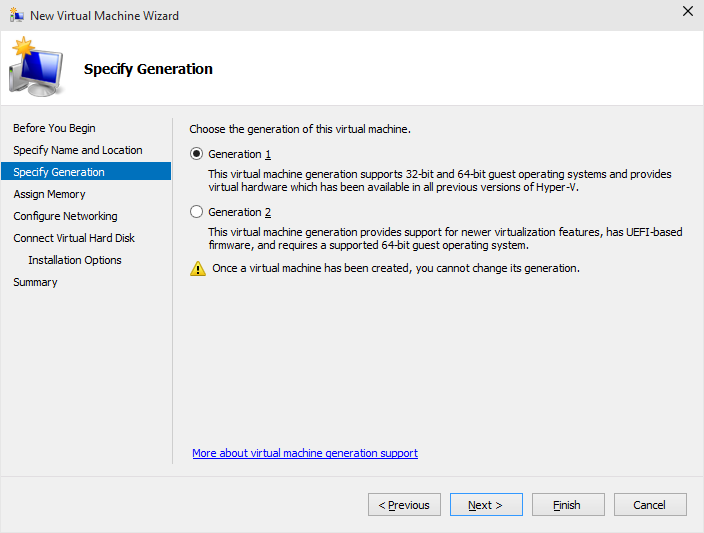The width and height of the screenshot is (704, 533).
Task: Open the Configure Networking step
Action: (66, 216)
